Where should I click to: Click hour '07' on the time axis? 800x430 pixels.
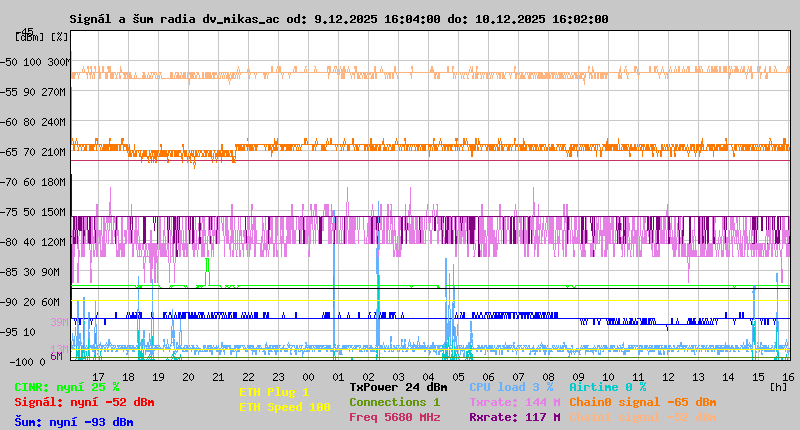point(518,377)
